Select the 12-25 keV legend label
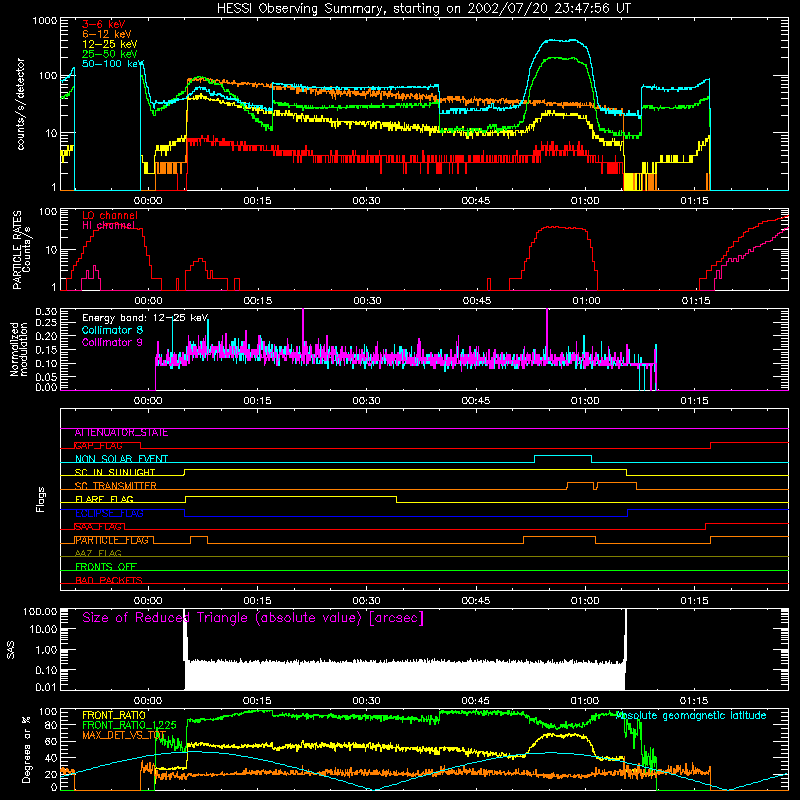 (x=110, y=44)
